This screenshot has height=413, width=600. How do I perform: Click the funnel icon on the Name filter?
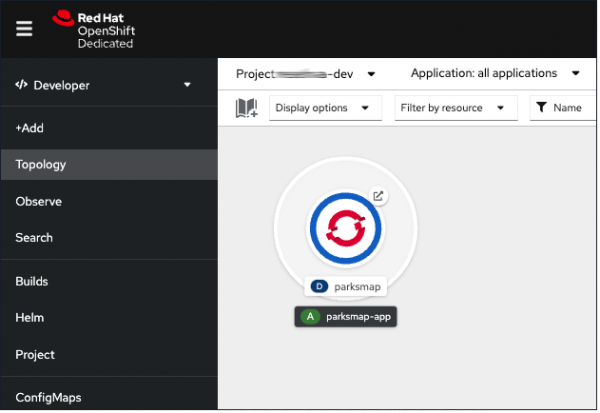[x=541, y=108]
